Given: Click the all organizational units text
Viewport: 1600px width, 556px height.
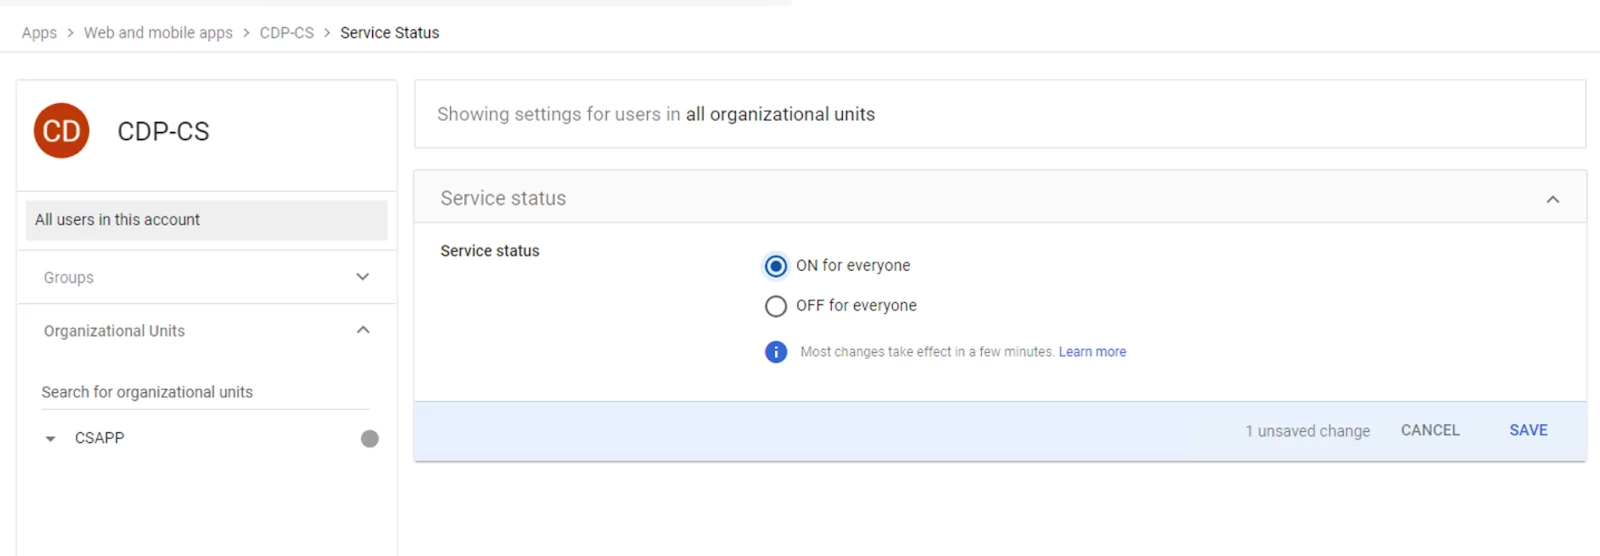Looking at the screenshot, I should click(780, 114).
